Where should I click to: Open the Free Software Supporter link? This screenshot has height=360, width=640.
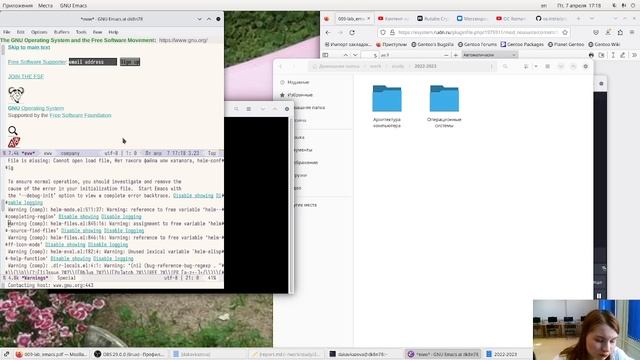pos(37,62)
